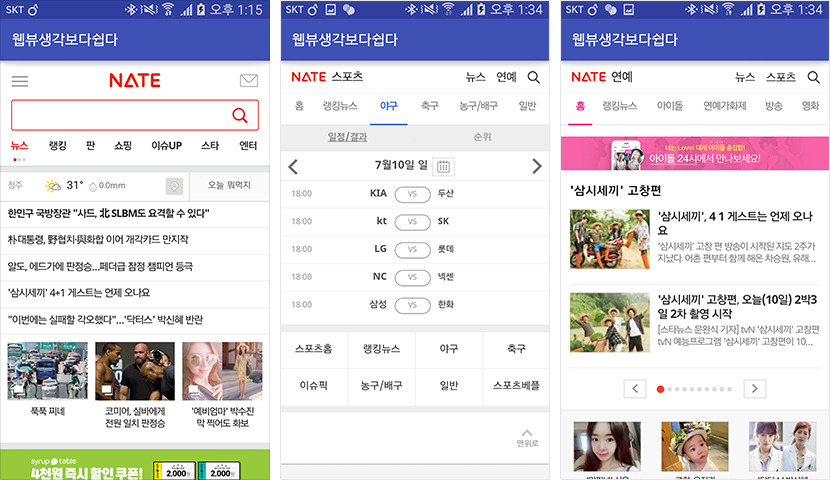Open the headline about 한민구 국방장관
Image resolution: width=830 pixels, height=480 pixels.
(109, 213)
